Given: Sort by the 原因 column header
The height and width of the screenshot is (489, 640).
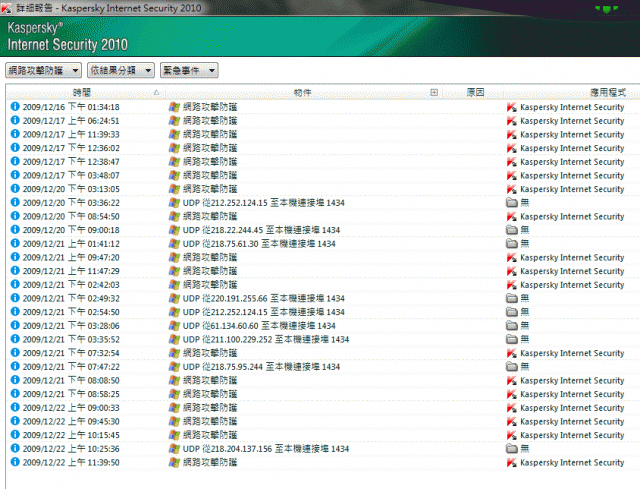Looking at the screenshot, I should (475, 93).
